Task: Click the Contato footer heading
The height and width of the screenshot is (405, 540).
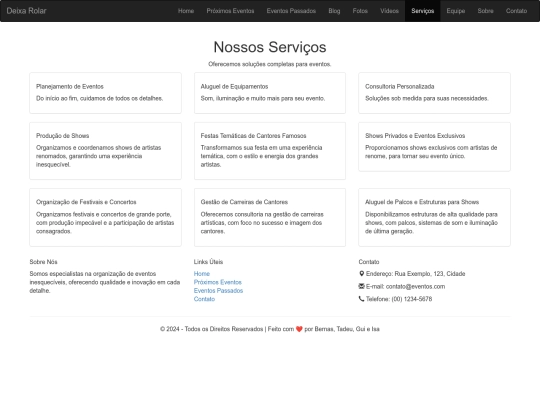Action: [x=369, y=262]
